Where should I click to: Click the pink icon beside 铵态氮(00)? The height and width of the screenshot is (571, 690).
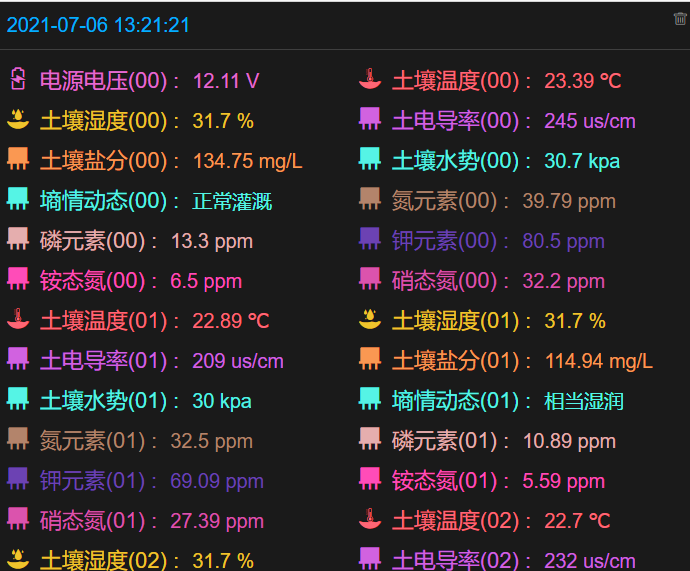18,280
